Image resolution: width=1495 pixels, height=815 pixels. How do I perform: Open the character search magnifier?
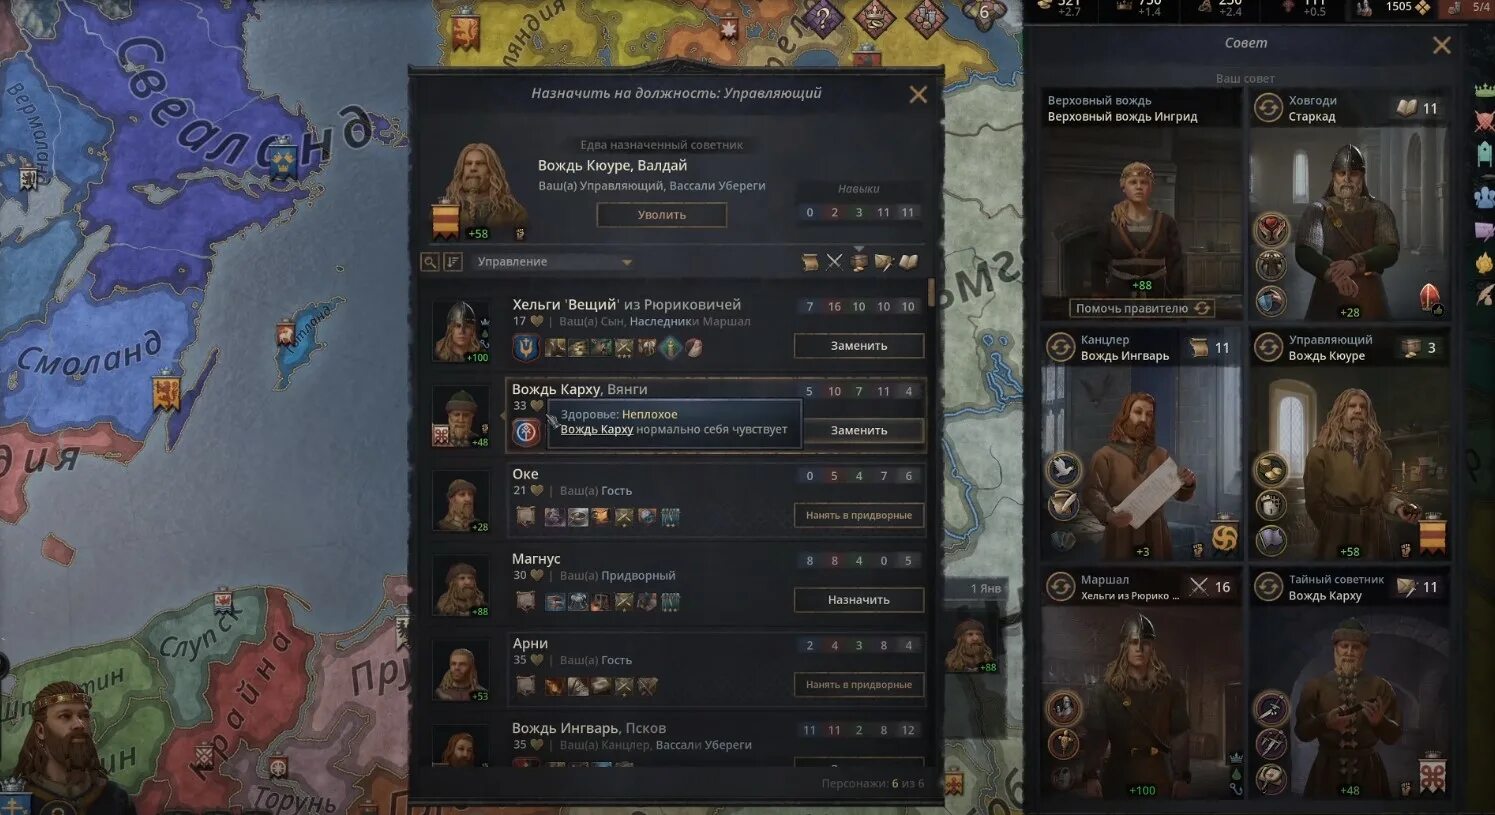pos(430,262)
